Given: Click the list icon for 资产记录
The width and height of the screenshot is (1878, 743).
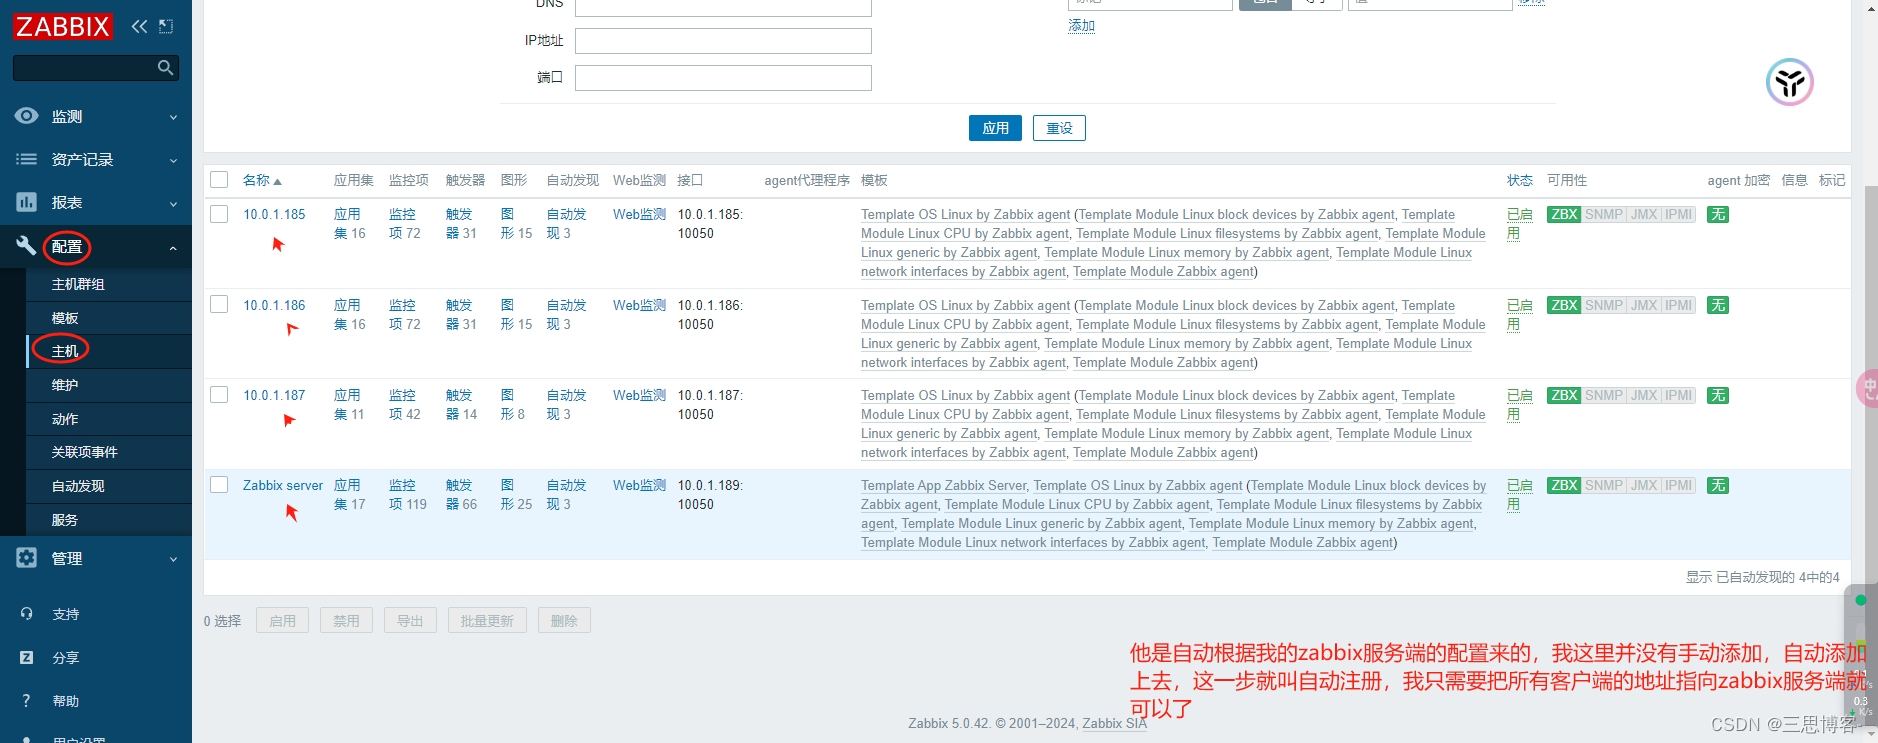Looking at the screenshot, I should pyautogui.click(x=27, y=159).
